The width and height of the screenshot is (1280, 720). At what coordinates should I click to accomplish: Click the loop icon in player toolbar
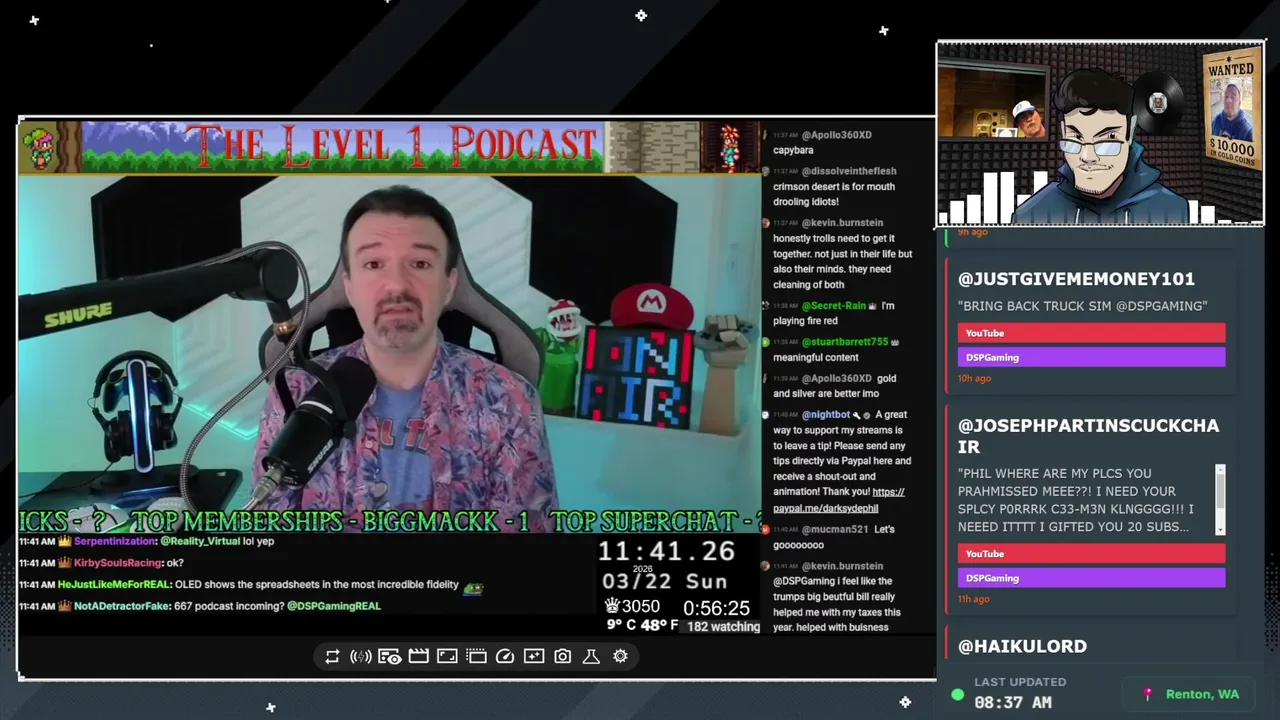point(332,656)
